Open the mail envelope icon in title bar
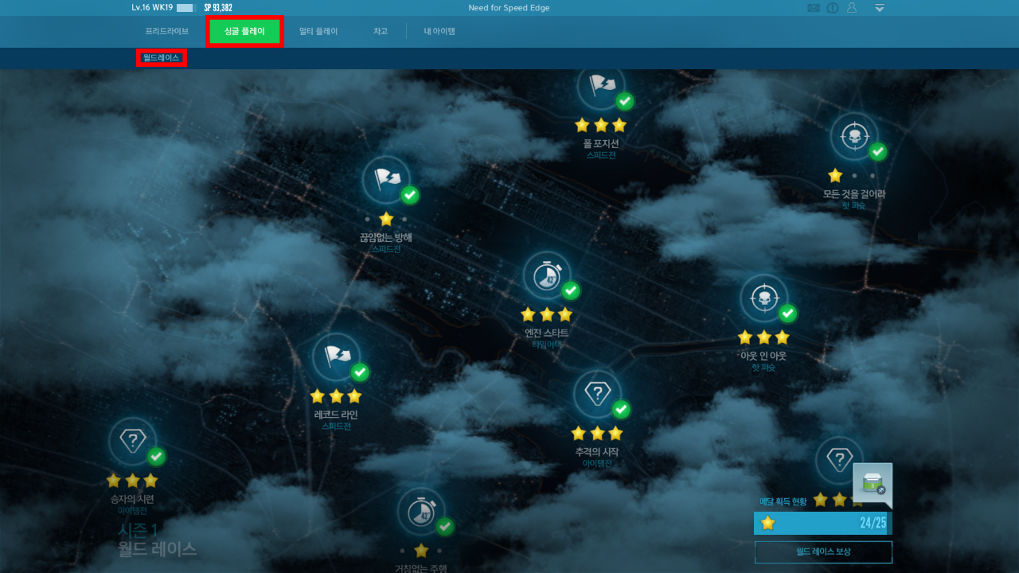 [814, 8]
